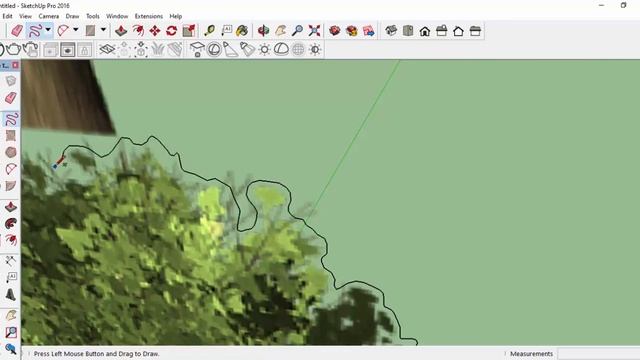Open the View menu
Screen dimensions: 640x360
pyautogui.click(x=25, y=16)
